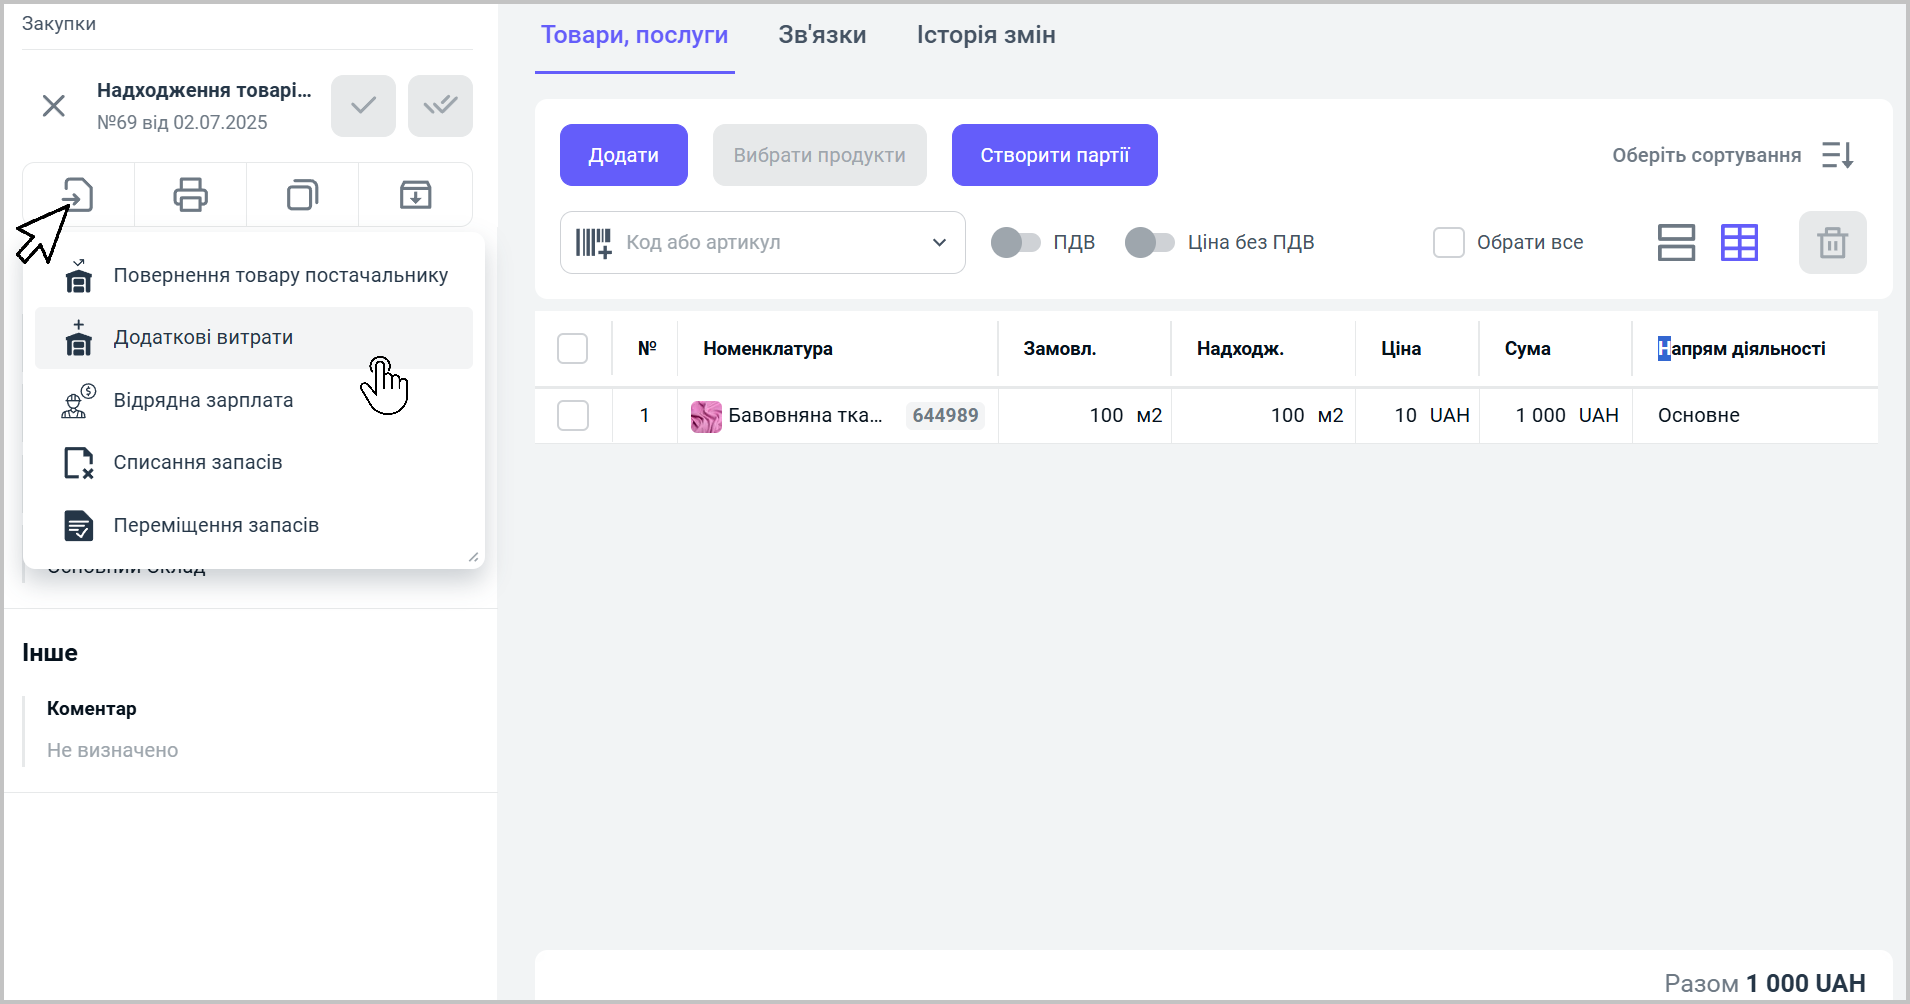Check the Обрати все checkbox
Screen dimensions: 1910x1004
[1448, 243]
